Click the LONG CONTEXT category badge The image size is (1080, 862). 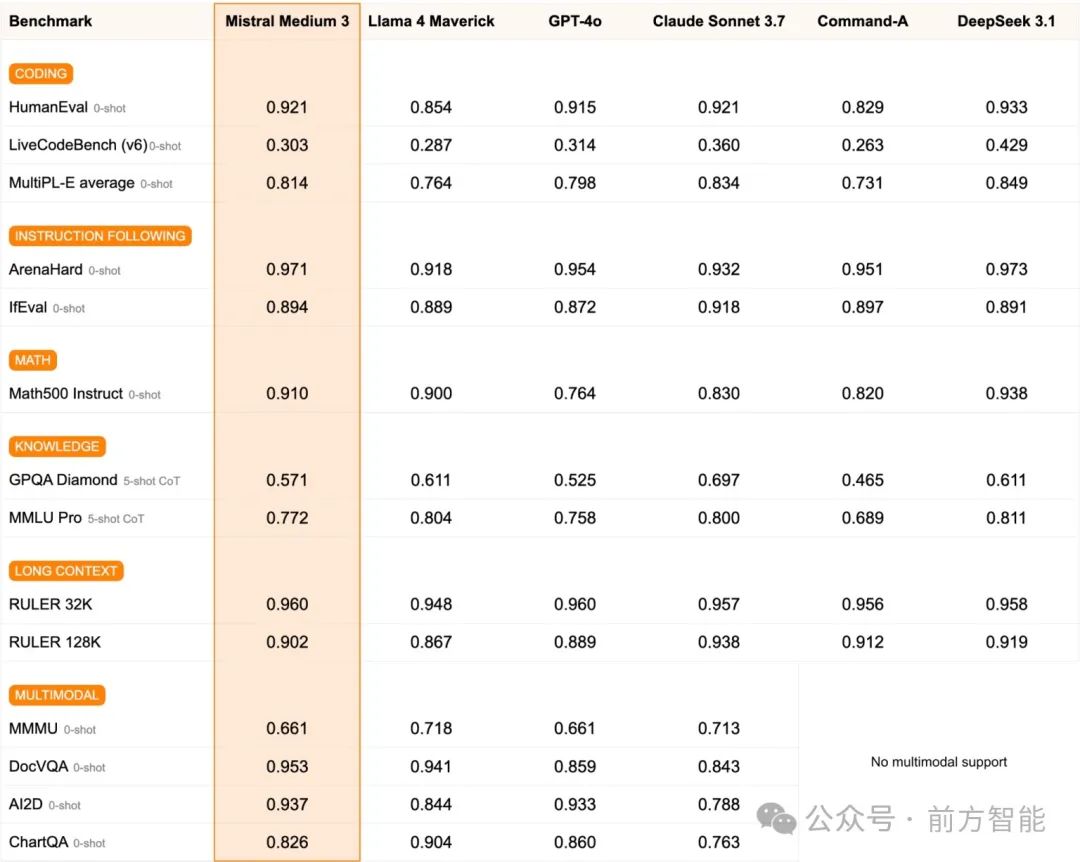[65, 571]
